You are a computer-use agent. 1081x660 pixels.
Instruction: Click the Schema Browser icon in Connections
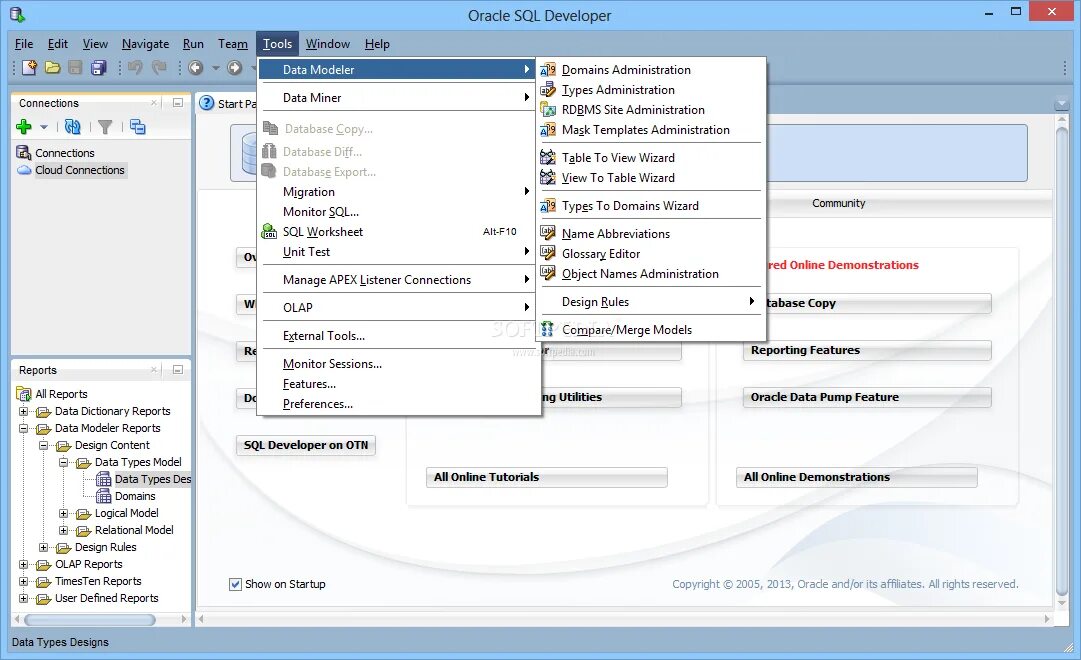pyautogui.click(x=138, y=127)
